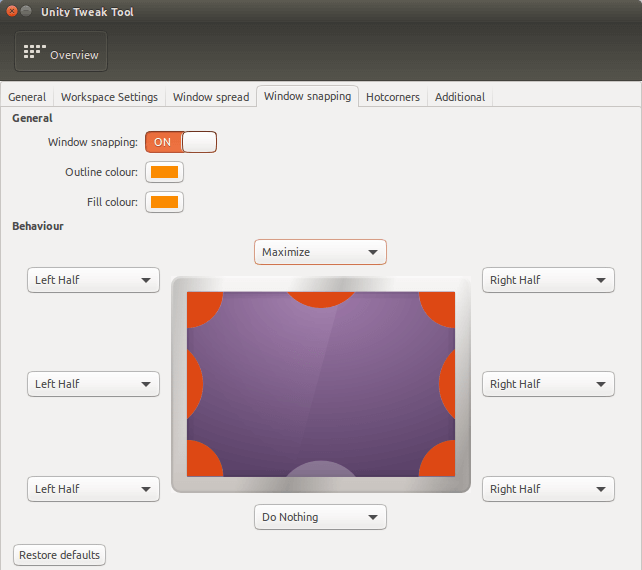Open the bottom-right corner Right Half dropdown
642x570 pixels.
(x=548, y=489)
